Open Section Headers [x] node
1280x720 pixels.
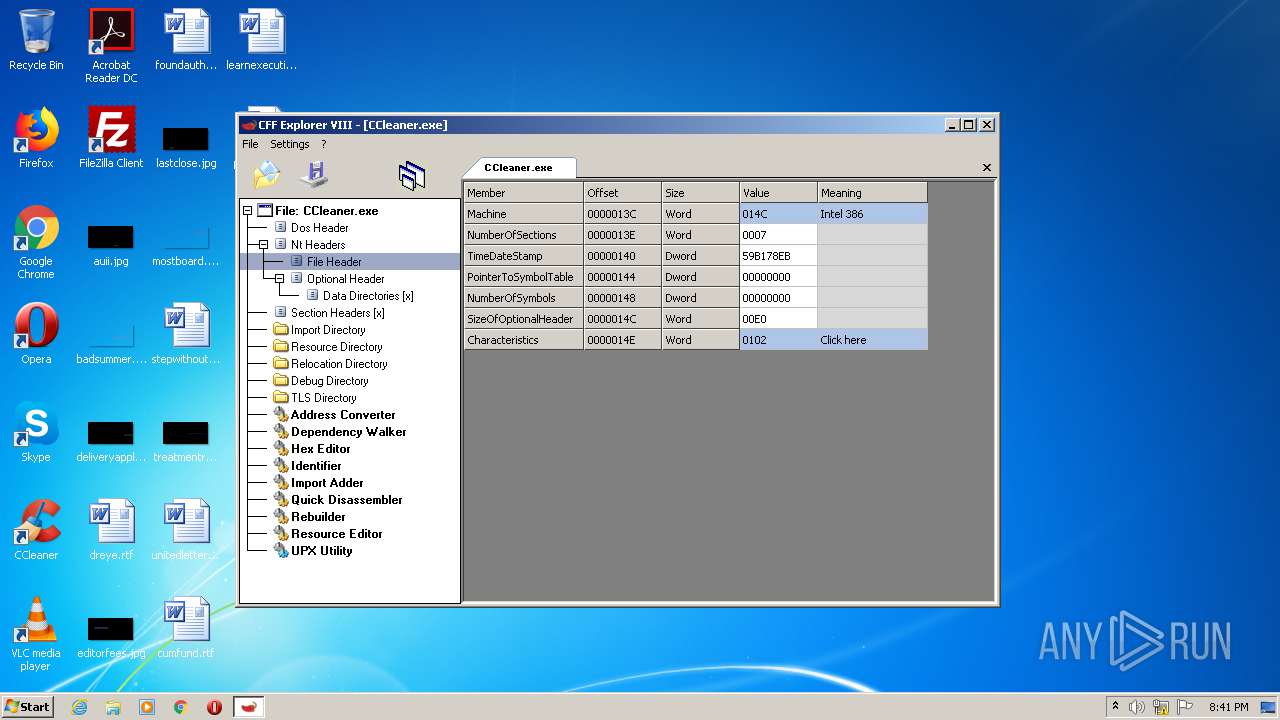click(x=337, y=313)
